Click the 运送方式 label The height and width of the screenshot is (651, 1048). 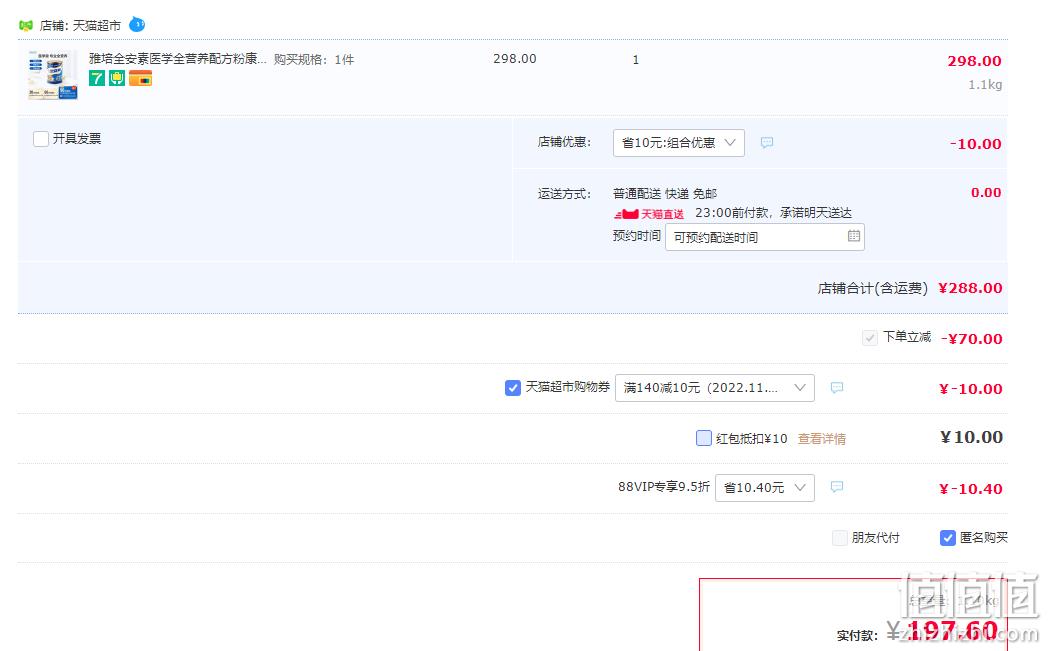click(x=564, y=194)
